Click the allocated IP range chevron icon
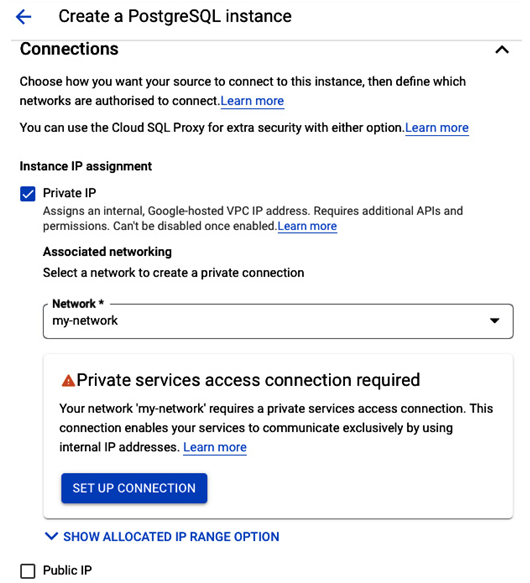Image resolution: width=530 pixels, height=583 pixels. [x=51, y=537]
